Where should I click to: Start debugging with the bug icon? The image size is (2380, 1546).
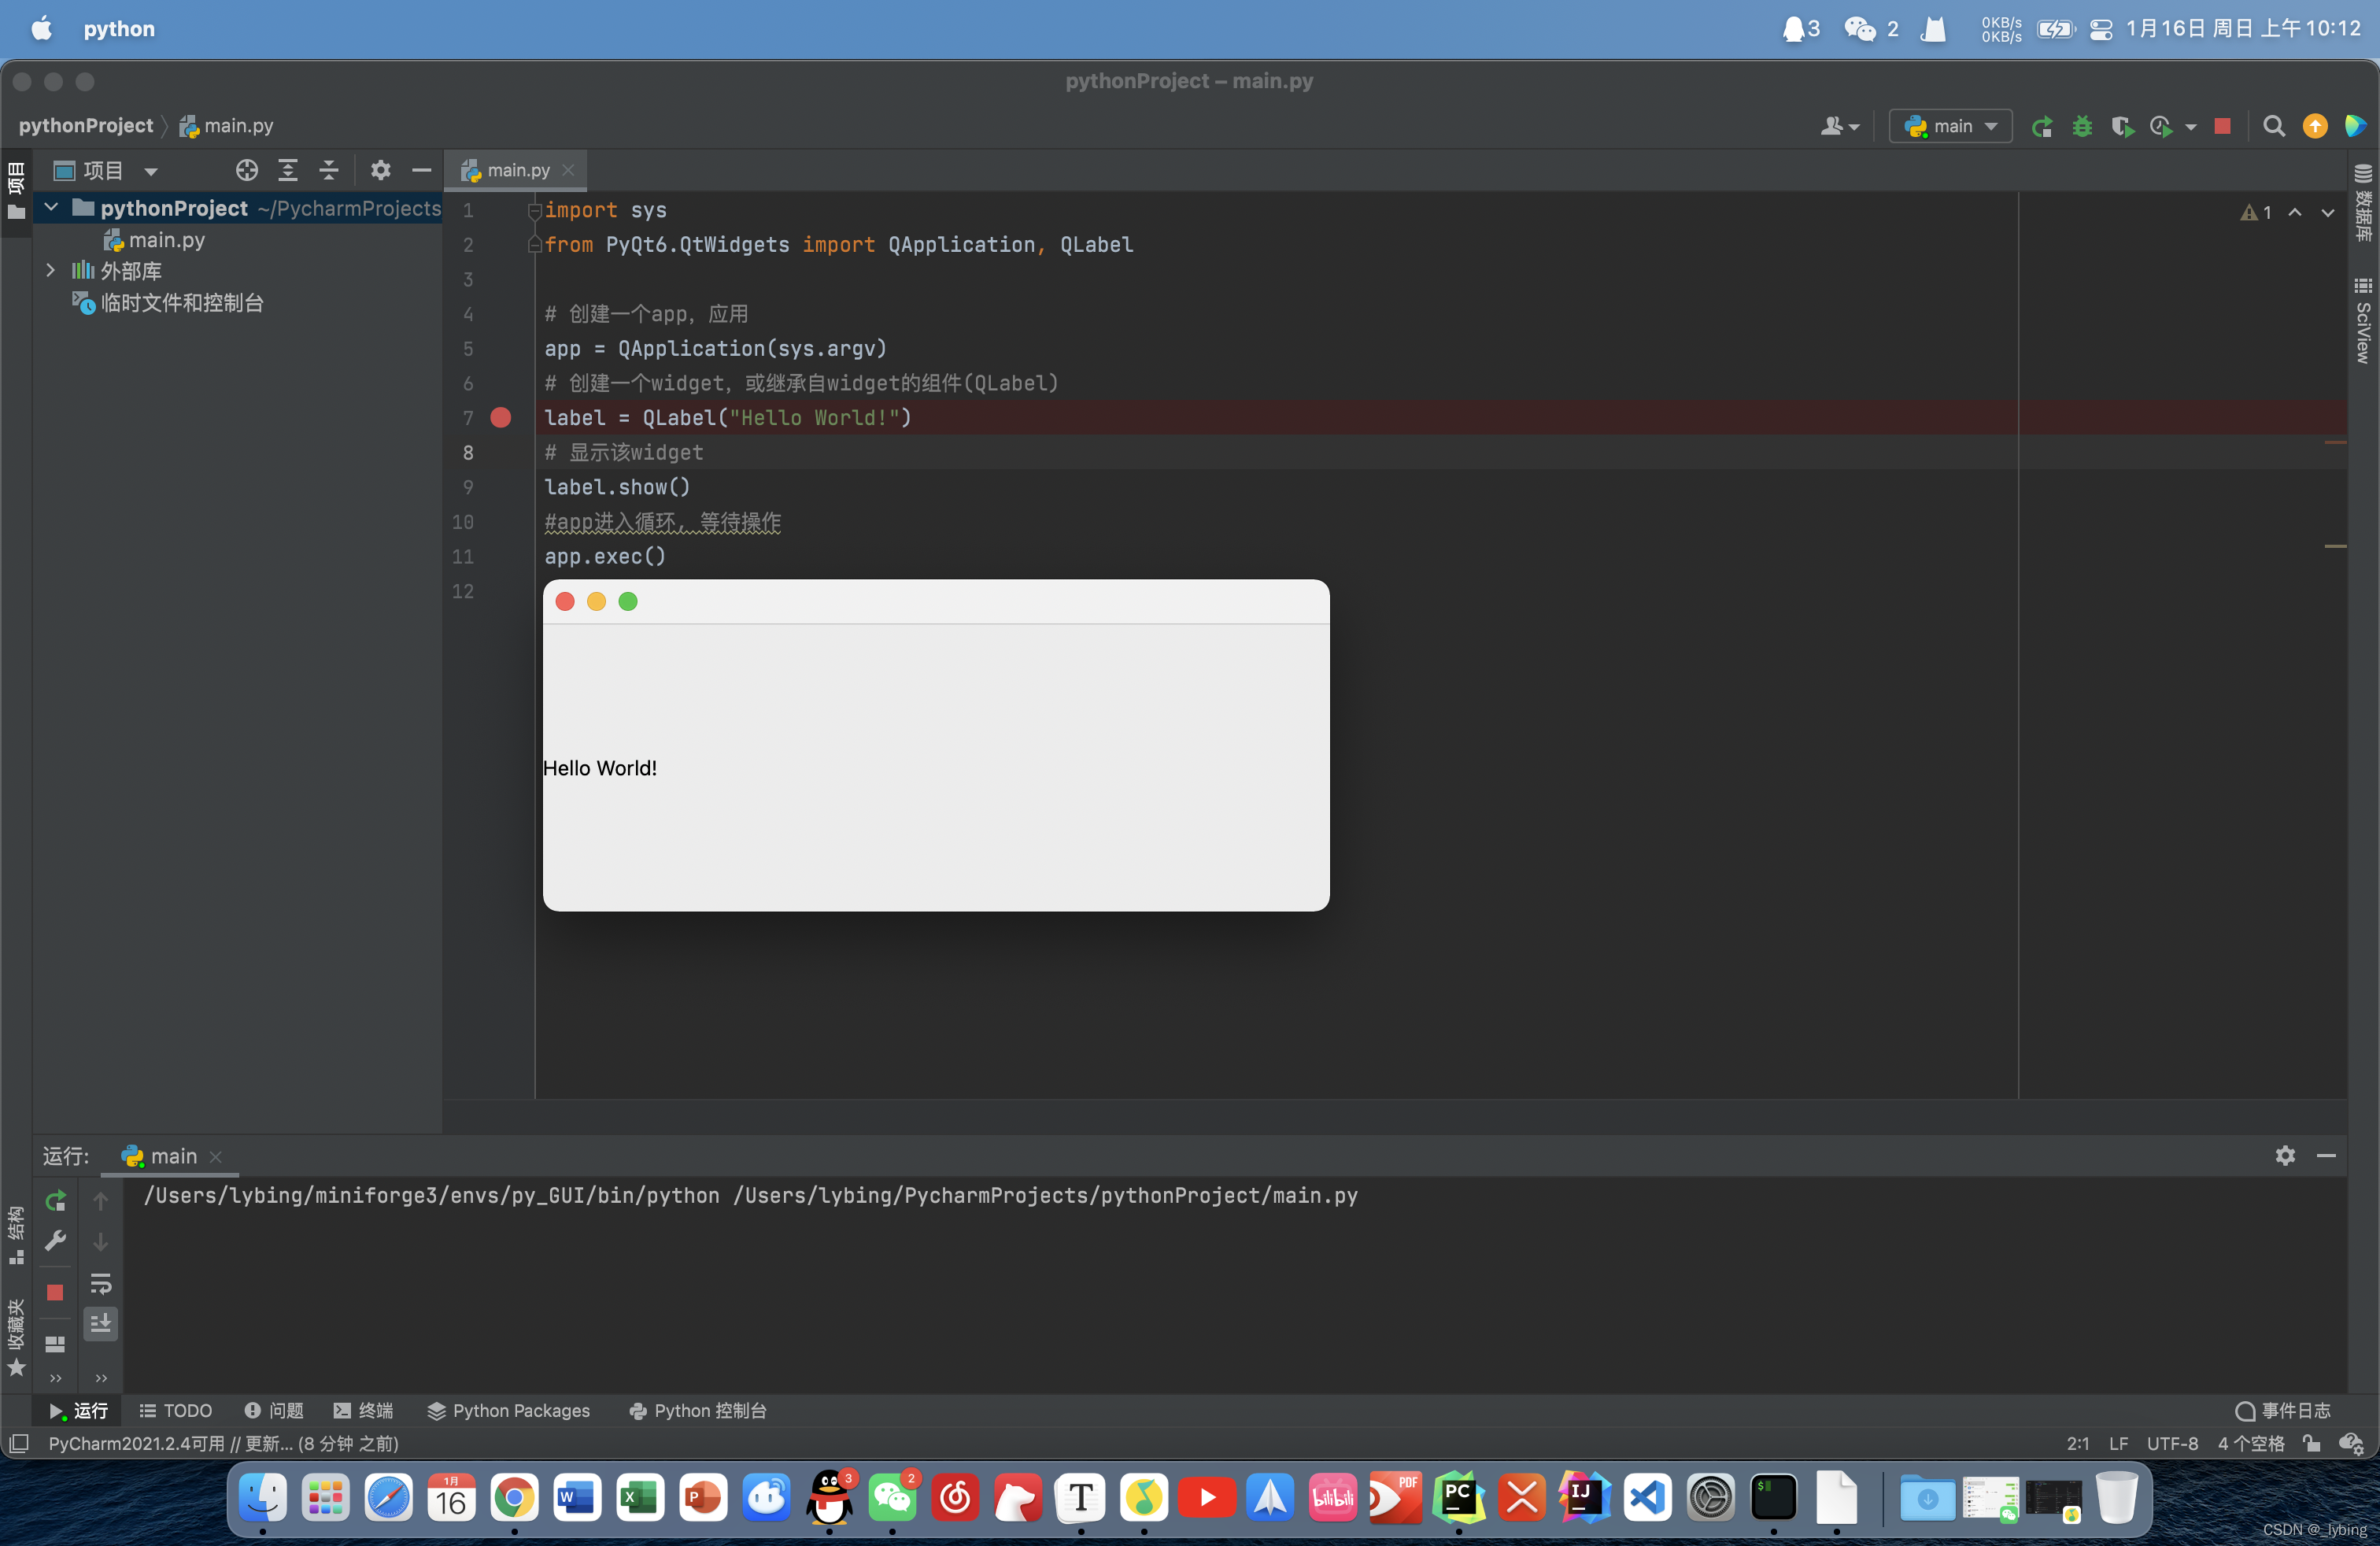click(x=2082, y=126)
